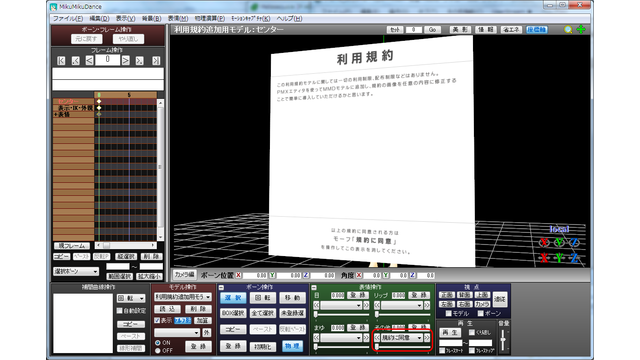Click lower blue Z axis move icon

coord(574,258)
